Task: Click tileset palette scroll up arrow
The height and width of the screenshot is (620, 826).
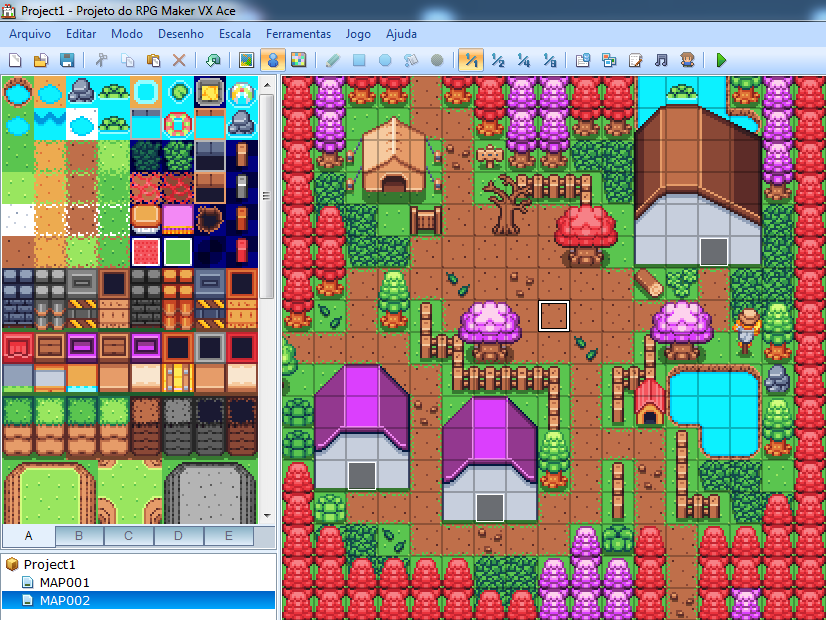Action: pyautogui.click(x=267, y=84)
